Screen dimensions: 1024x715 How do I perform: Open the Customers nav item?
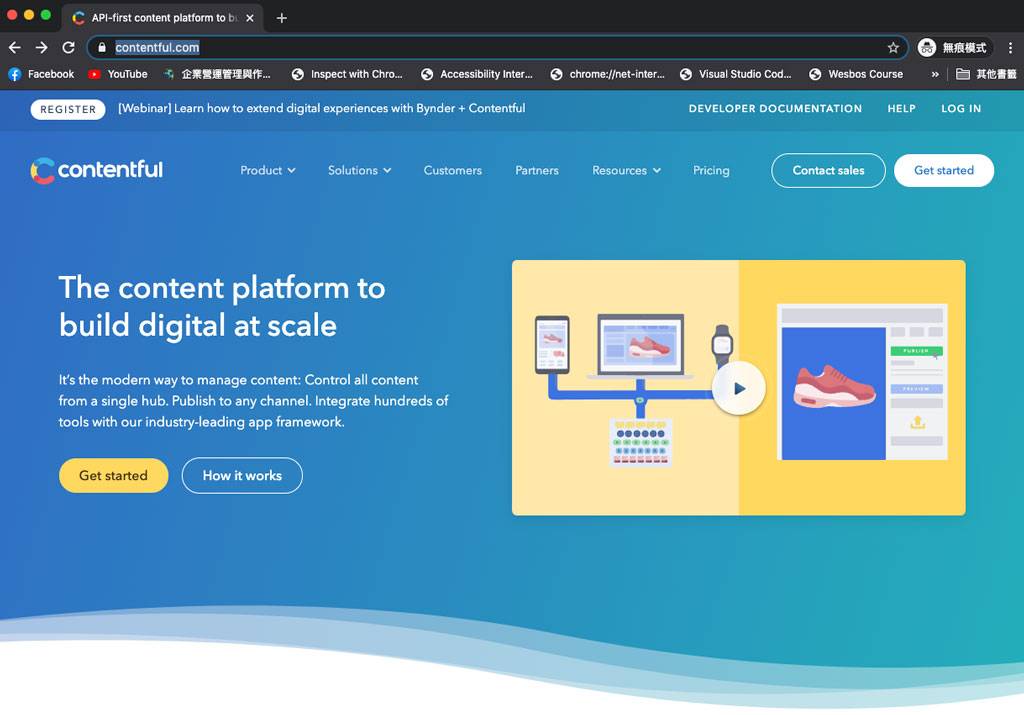[453, 170]
